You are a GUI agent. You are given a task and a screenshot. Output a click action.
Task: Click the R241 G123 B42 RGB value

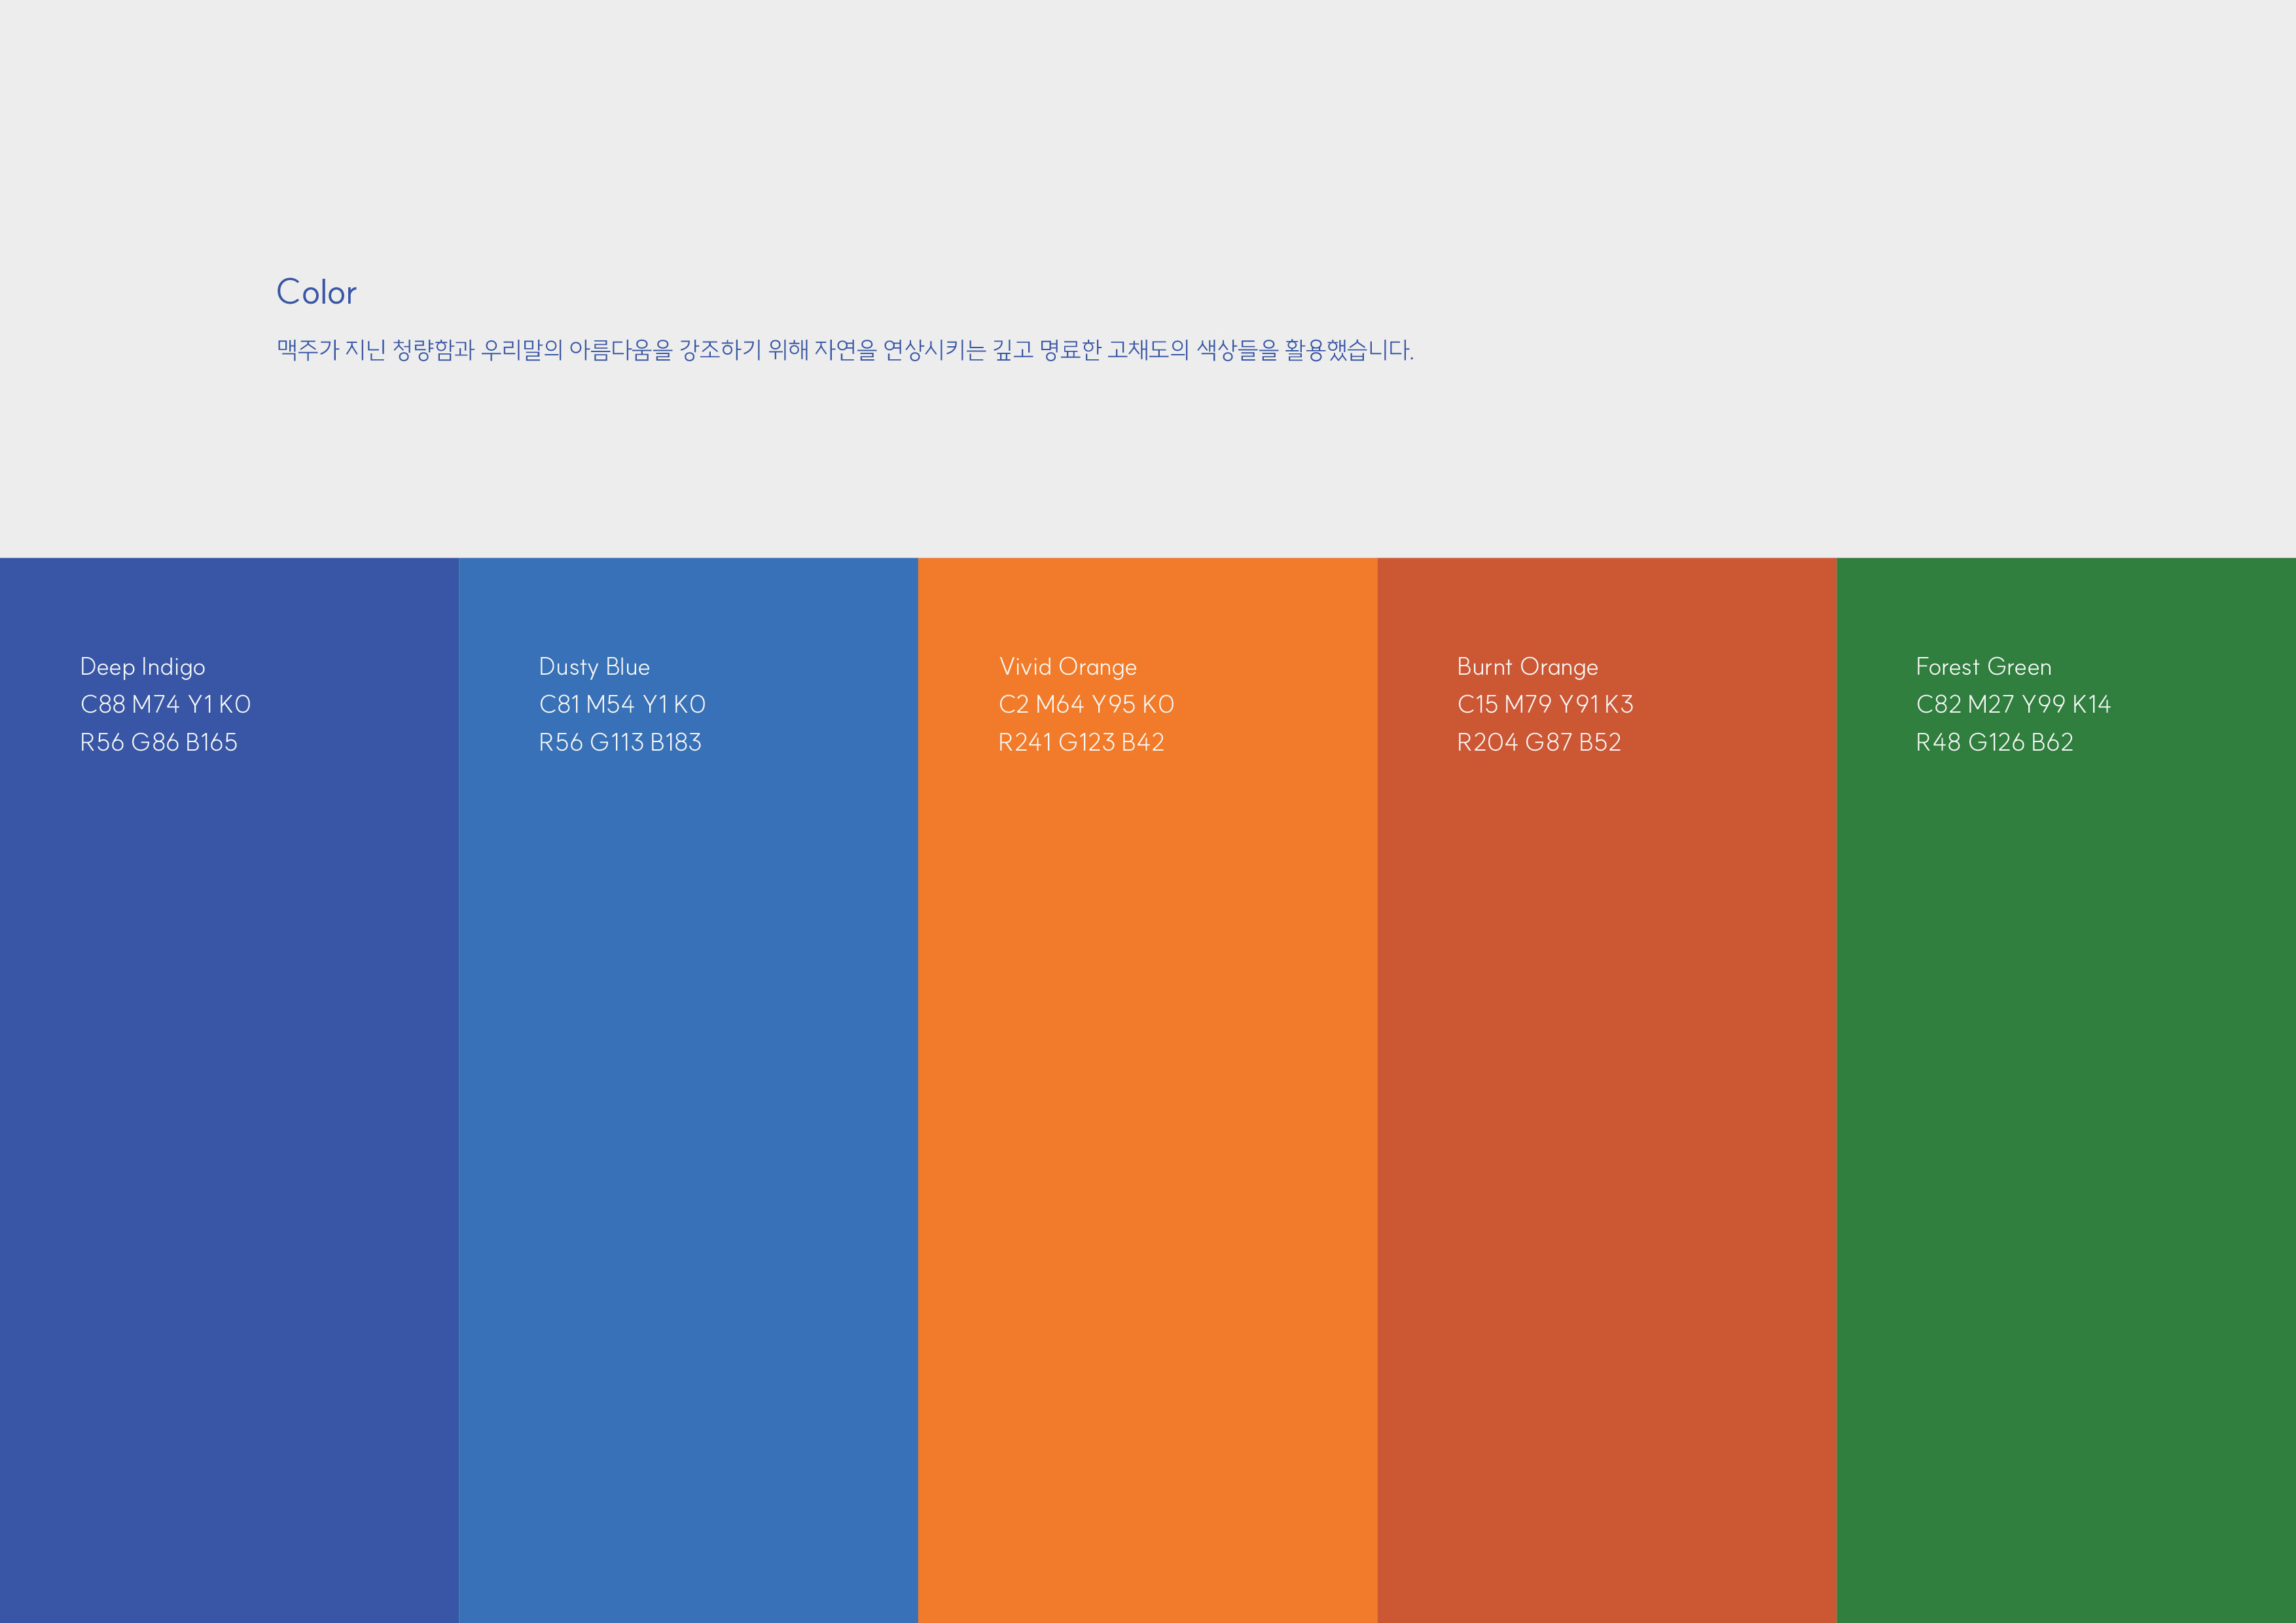click(x=1081, y=743)
